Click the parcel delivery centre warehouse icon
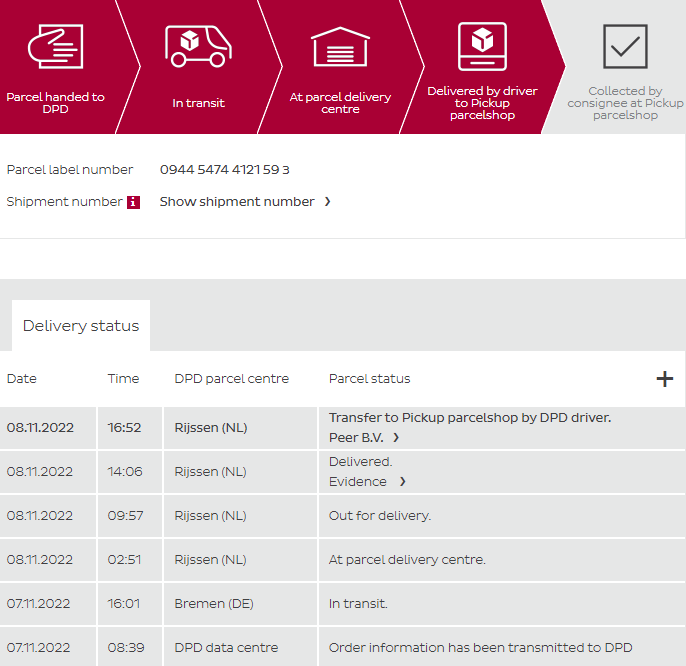 pyautogui.click(x=340, y=46)
